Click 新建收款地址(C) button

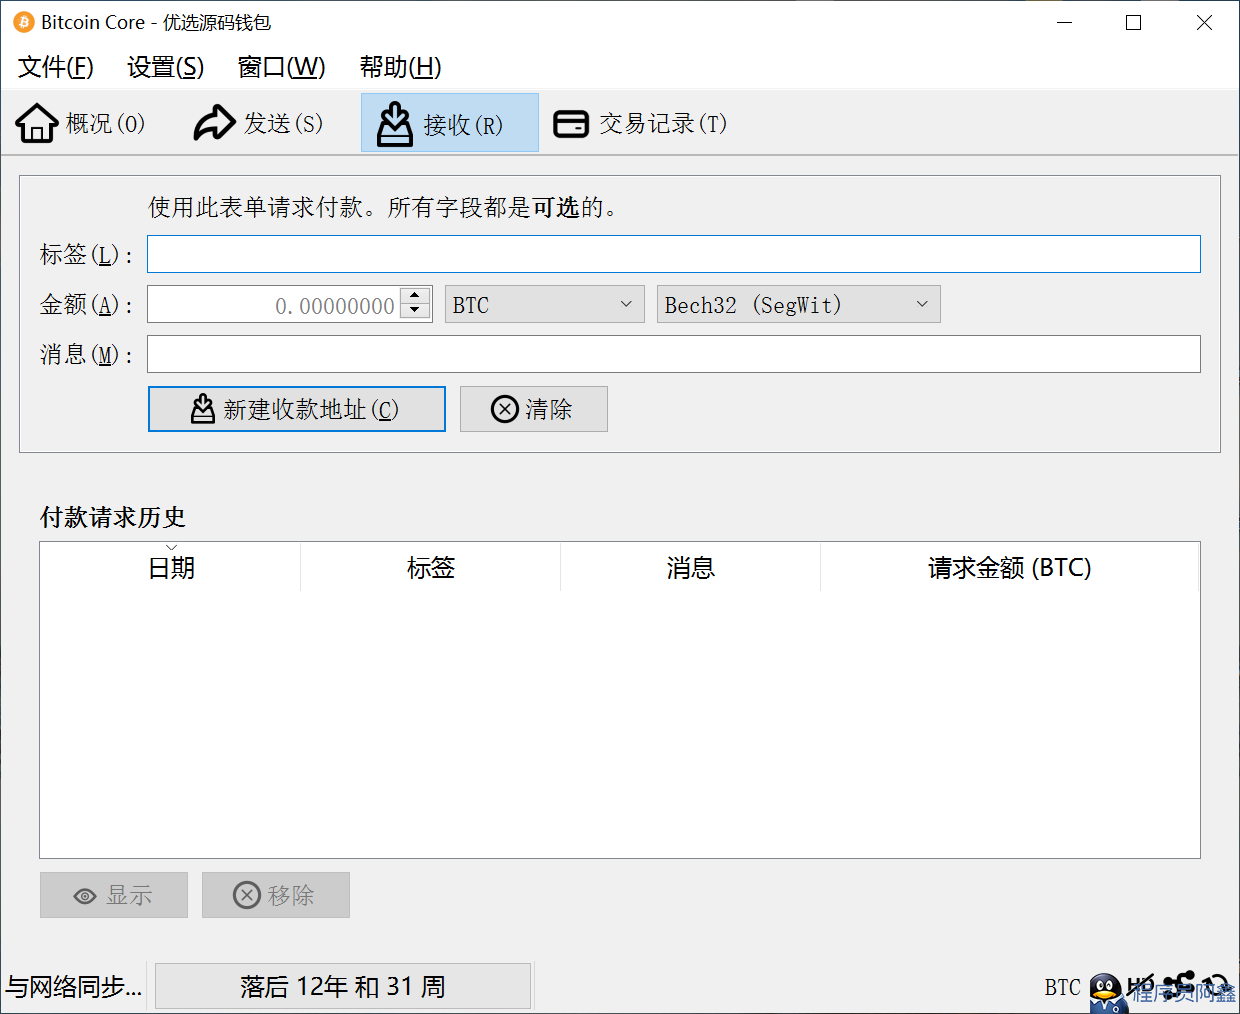[297, 409]
